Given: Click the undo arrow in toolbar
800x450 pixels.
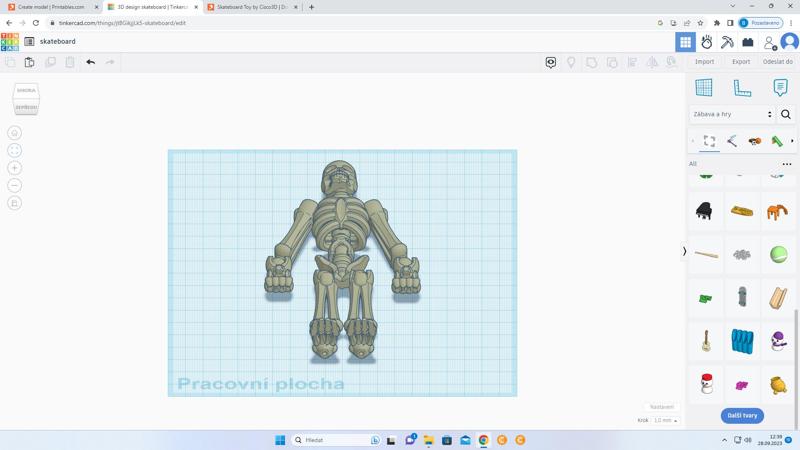Looking at the screenshot, I should coord(90,62).
